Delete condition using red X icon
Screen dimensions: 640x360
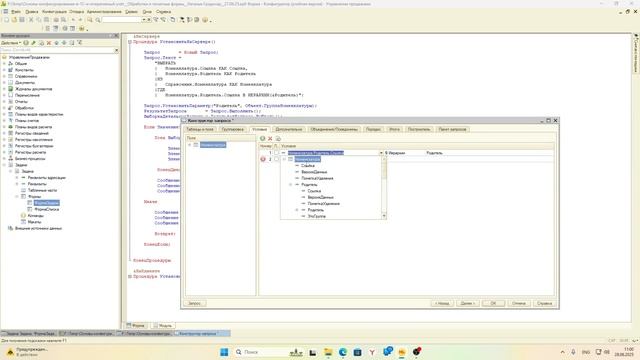270,138
